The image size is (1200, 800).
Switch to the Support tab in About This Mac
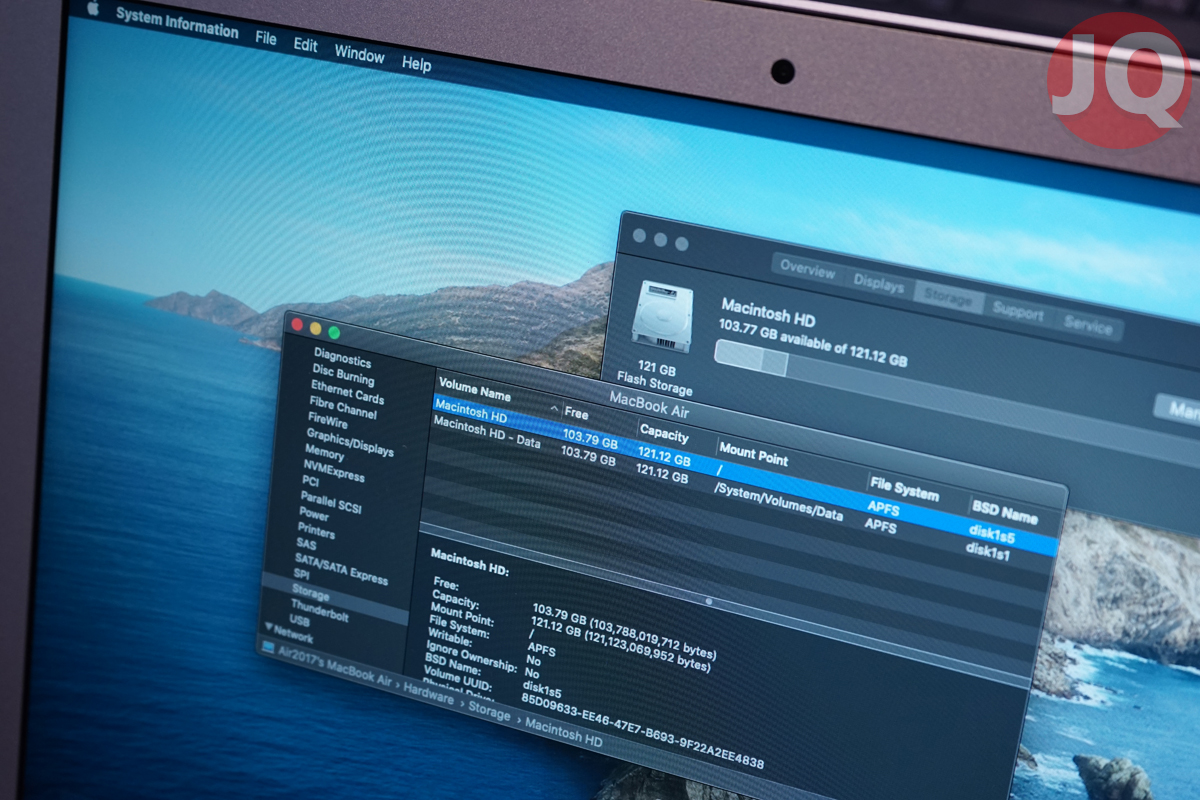[1017, 312]
